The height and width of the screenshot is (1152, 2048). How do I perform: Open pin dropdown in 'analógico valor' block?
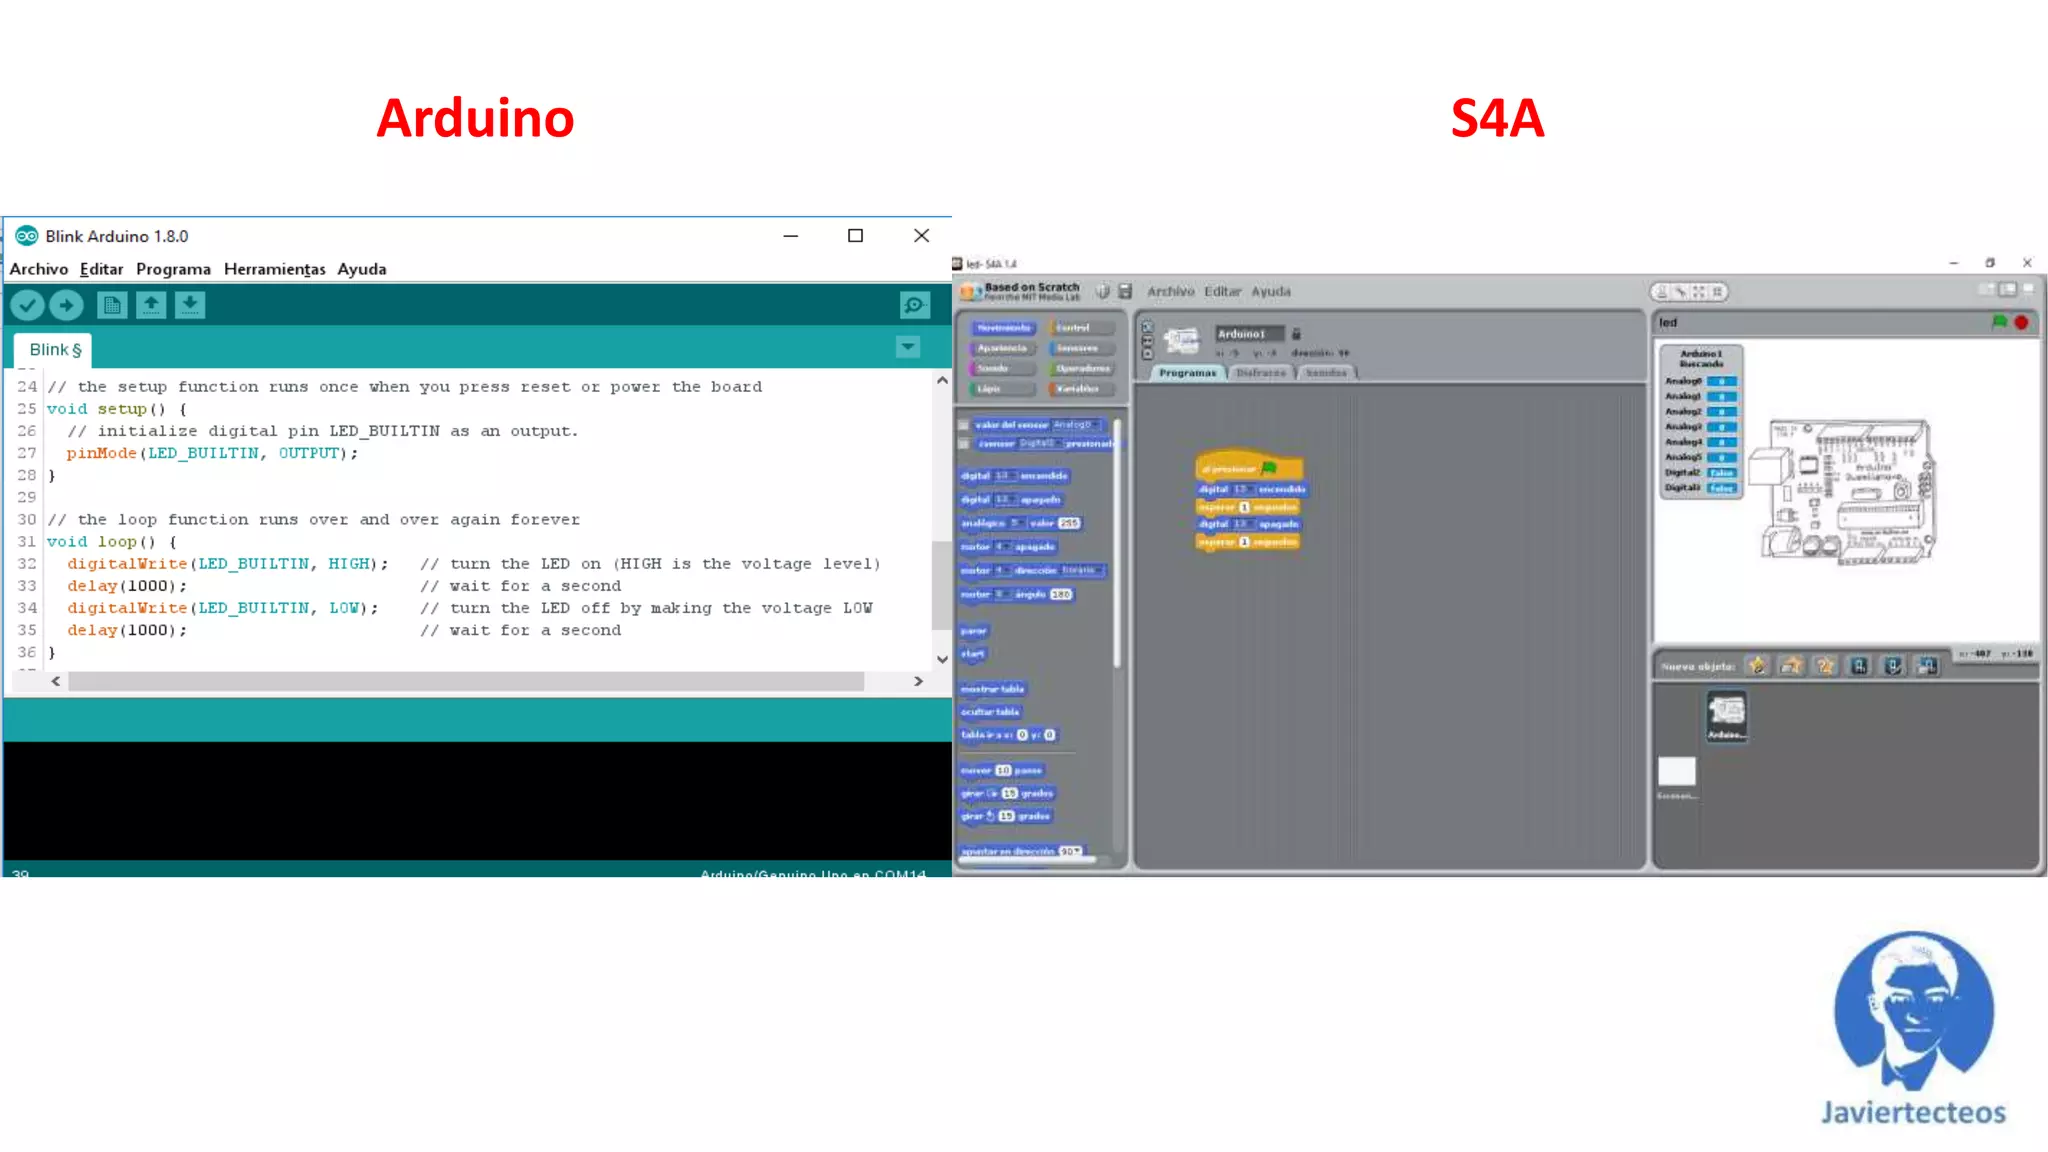(x=1018, y=523)
